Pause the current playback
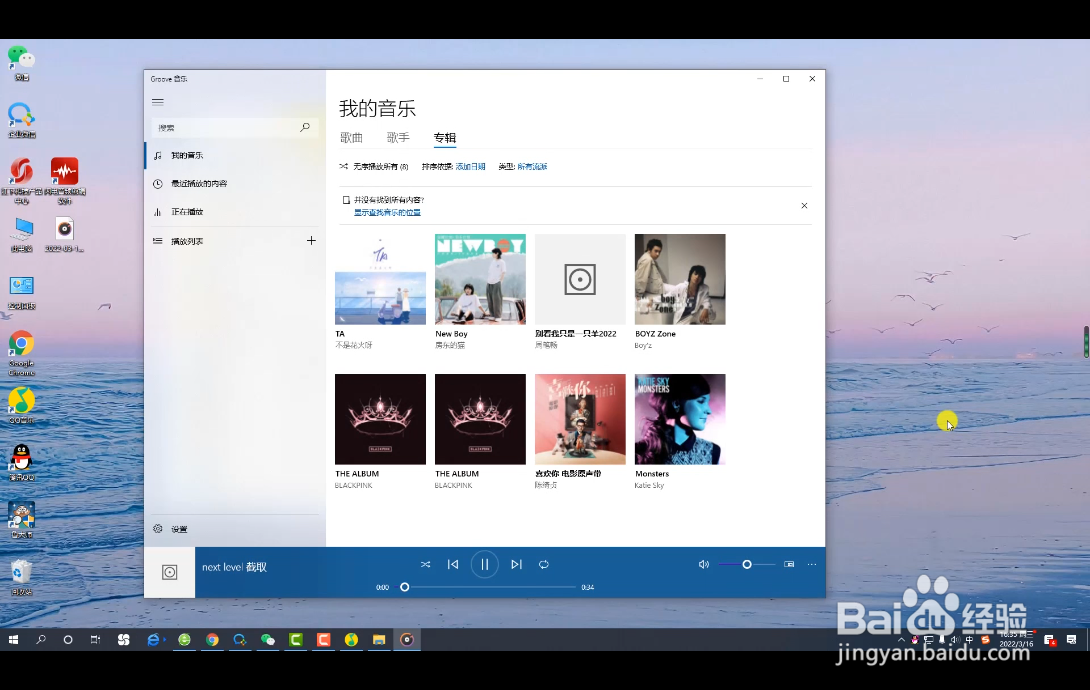1090x690 pixels. point(485,564)
